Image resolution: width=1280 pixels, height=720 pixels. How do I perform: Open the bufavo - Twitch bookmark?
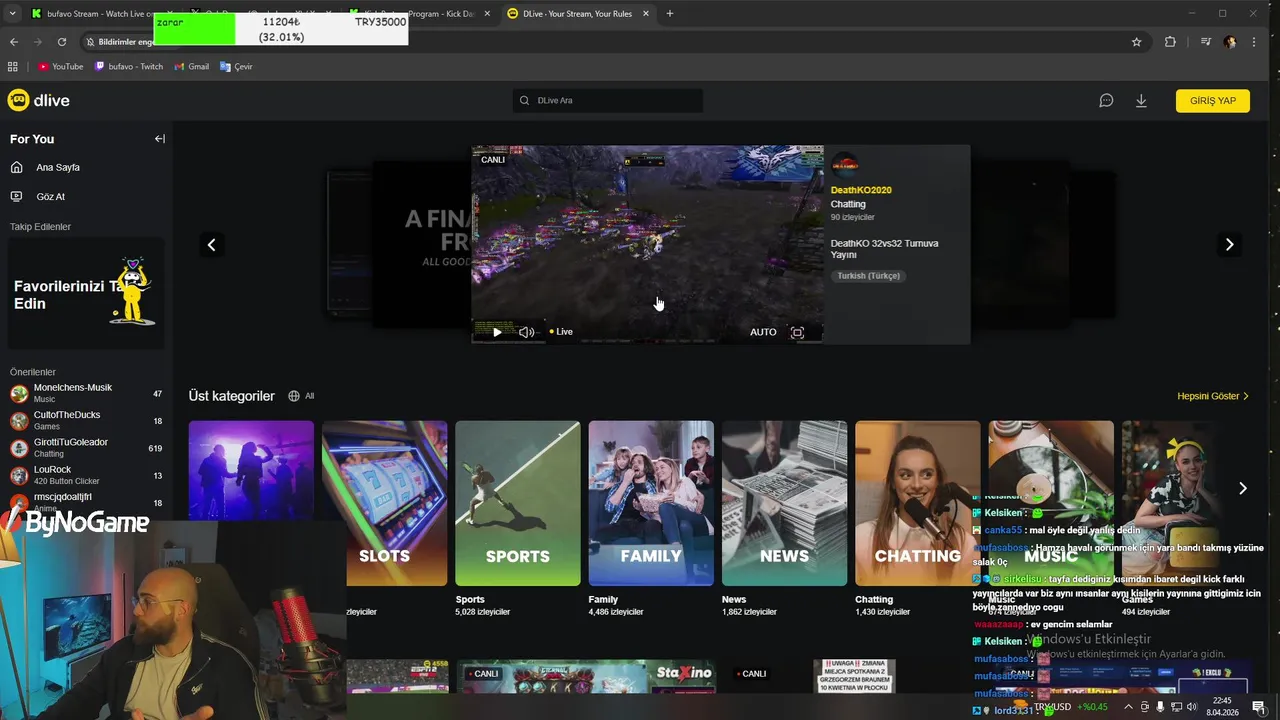(129, 67)
